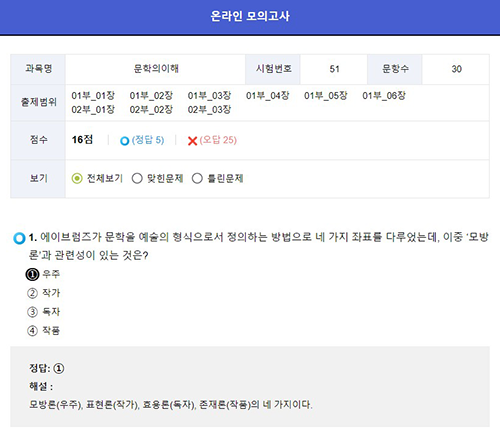500x447 pixels.
Task: Click the 02부_03장 chapter label
Action: coord(209,109)
